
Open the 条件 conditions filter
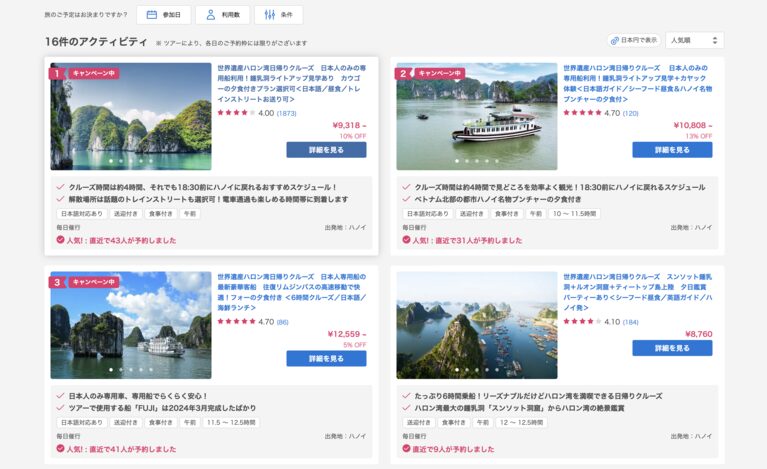(x=278, y=15)
